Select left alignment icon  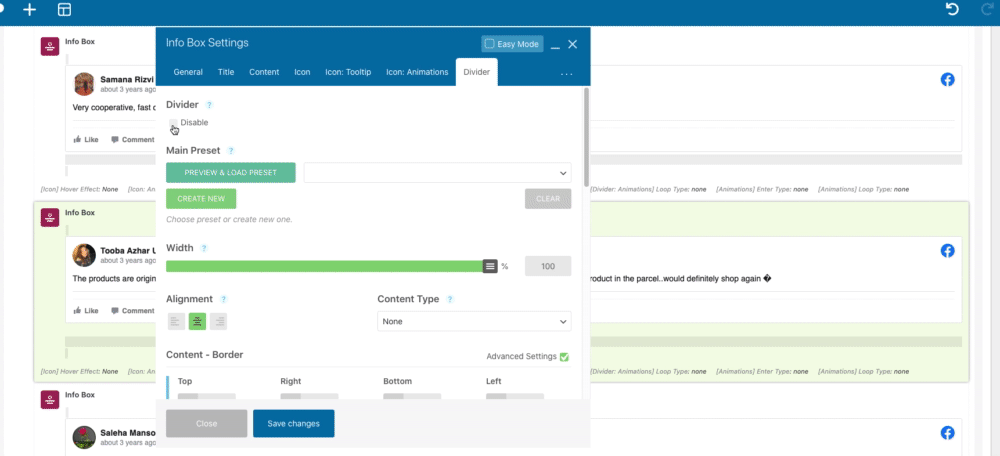click(x=177, y=321)
